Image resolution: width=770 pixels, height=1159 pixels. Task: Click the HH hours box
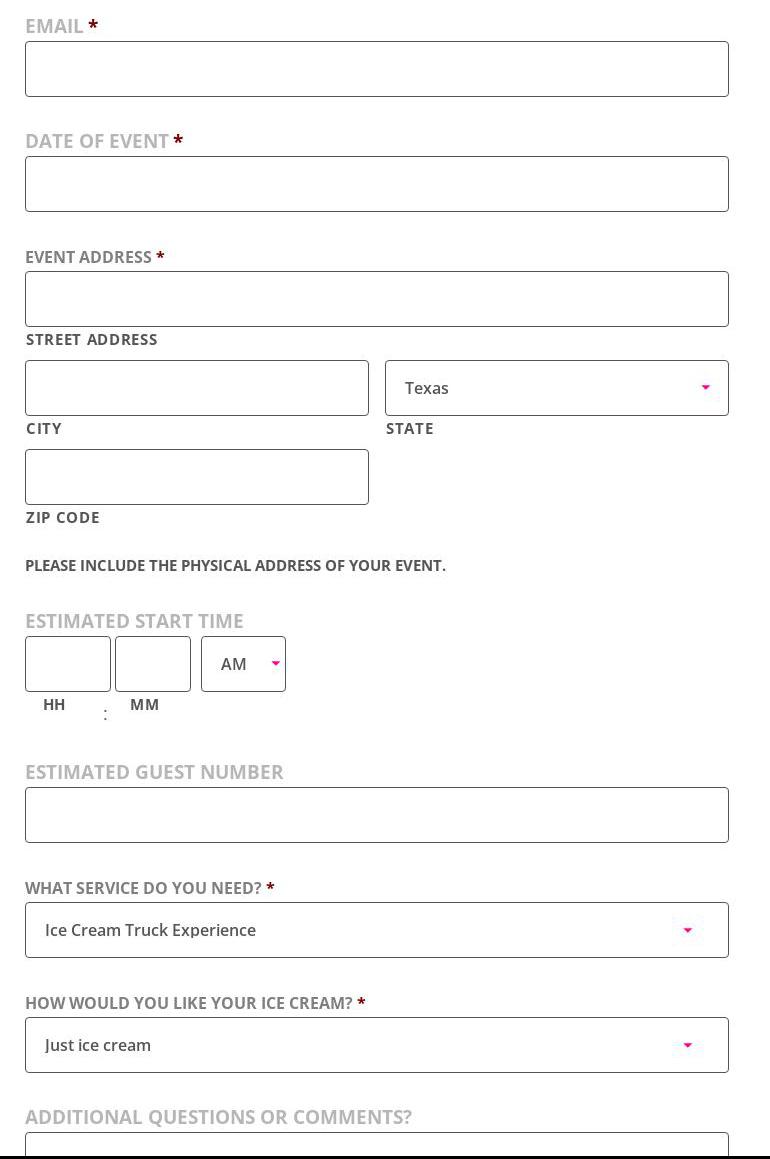pos(68,664)
